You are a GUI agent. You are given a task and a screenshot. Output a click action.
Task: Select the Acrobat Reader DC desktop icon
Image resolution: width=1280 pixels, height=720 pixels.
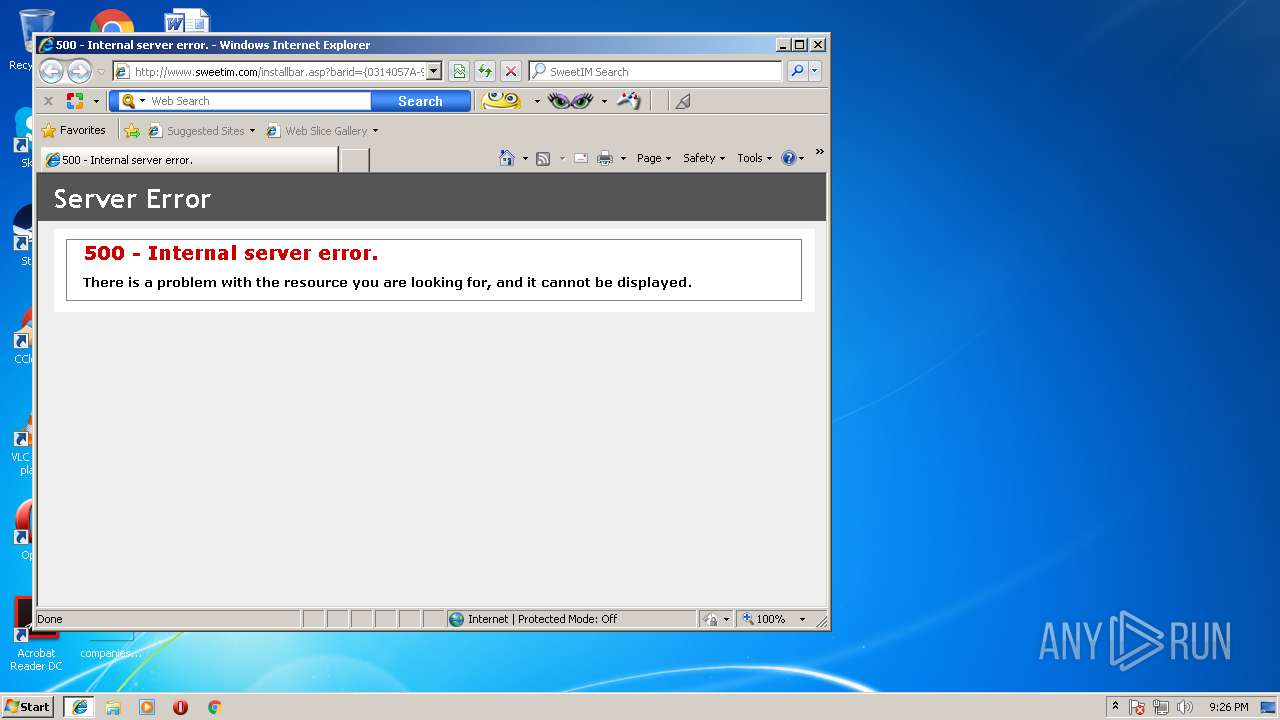point(36,634)
